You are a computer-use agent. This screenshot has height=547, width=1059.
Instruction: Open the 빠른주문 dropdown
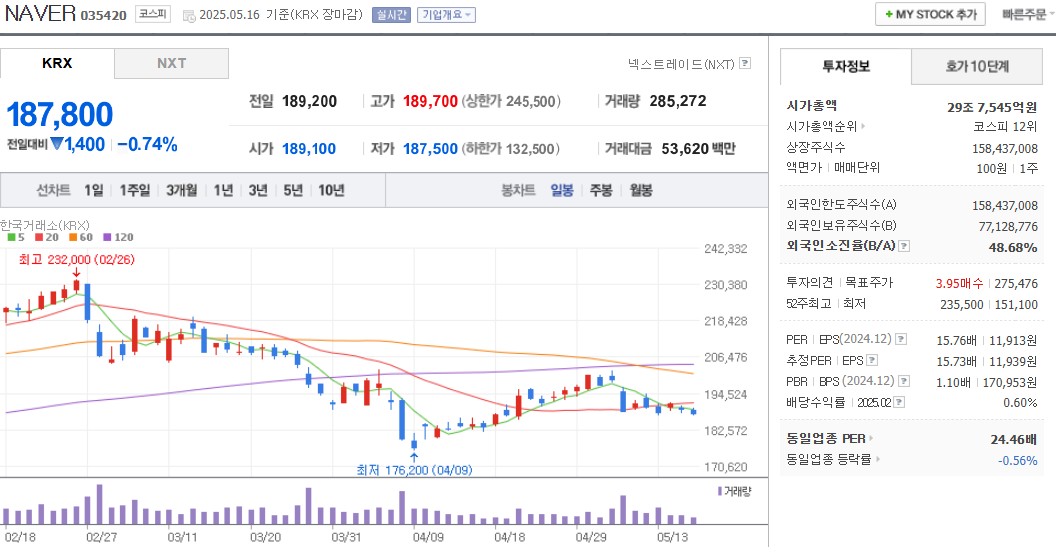coord(1029,14)
